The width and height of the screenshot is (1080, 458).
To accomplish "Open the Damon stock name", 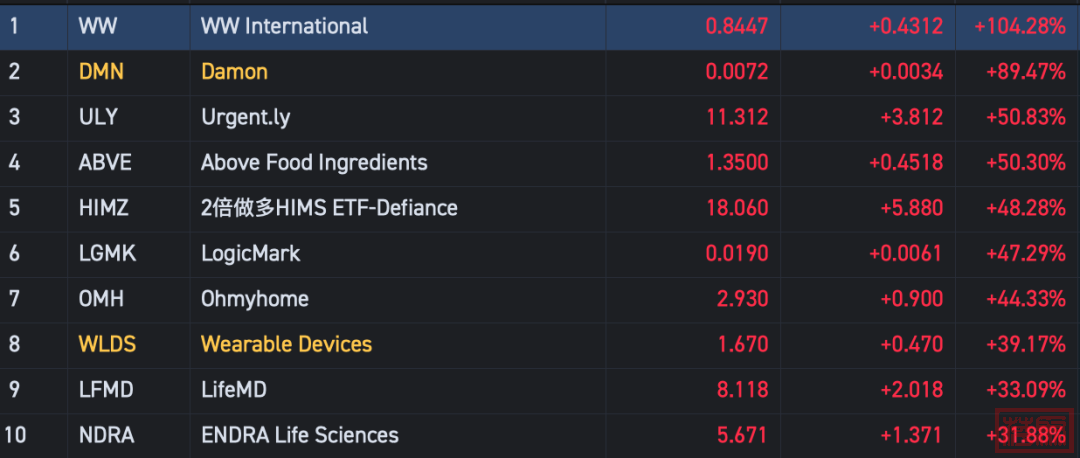I will (234, 72).
